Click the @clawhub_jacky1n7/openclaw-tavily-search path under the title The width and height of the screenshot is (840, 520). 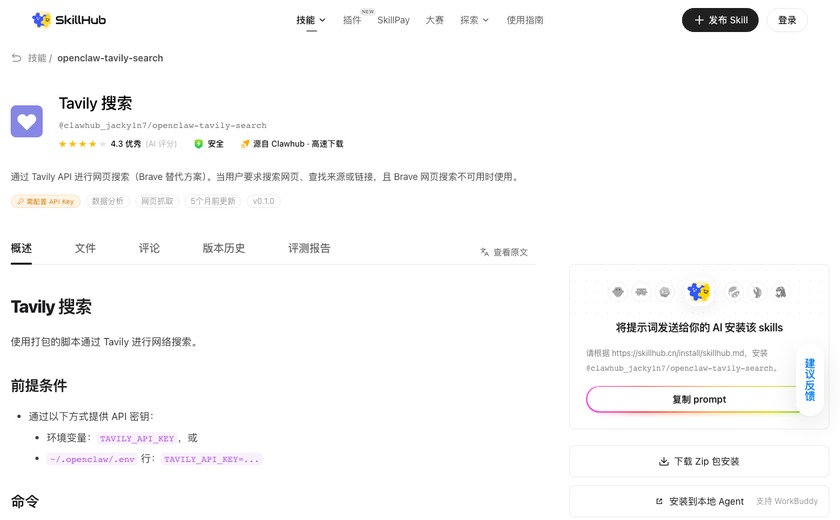[162, 125]
